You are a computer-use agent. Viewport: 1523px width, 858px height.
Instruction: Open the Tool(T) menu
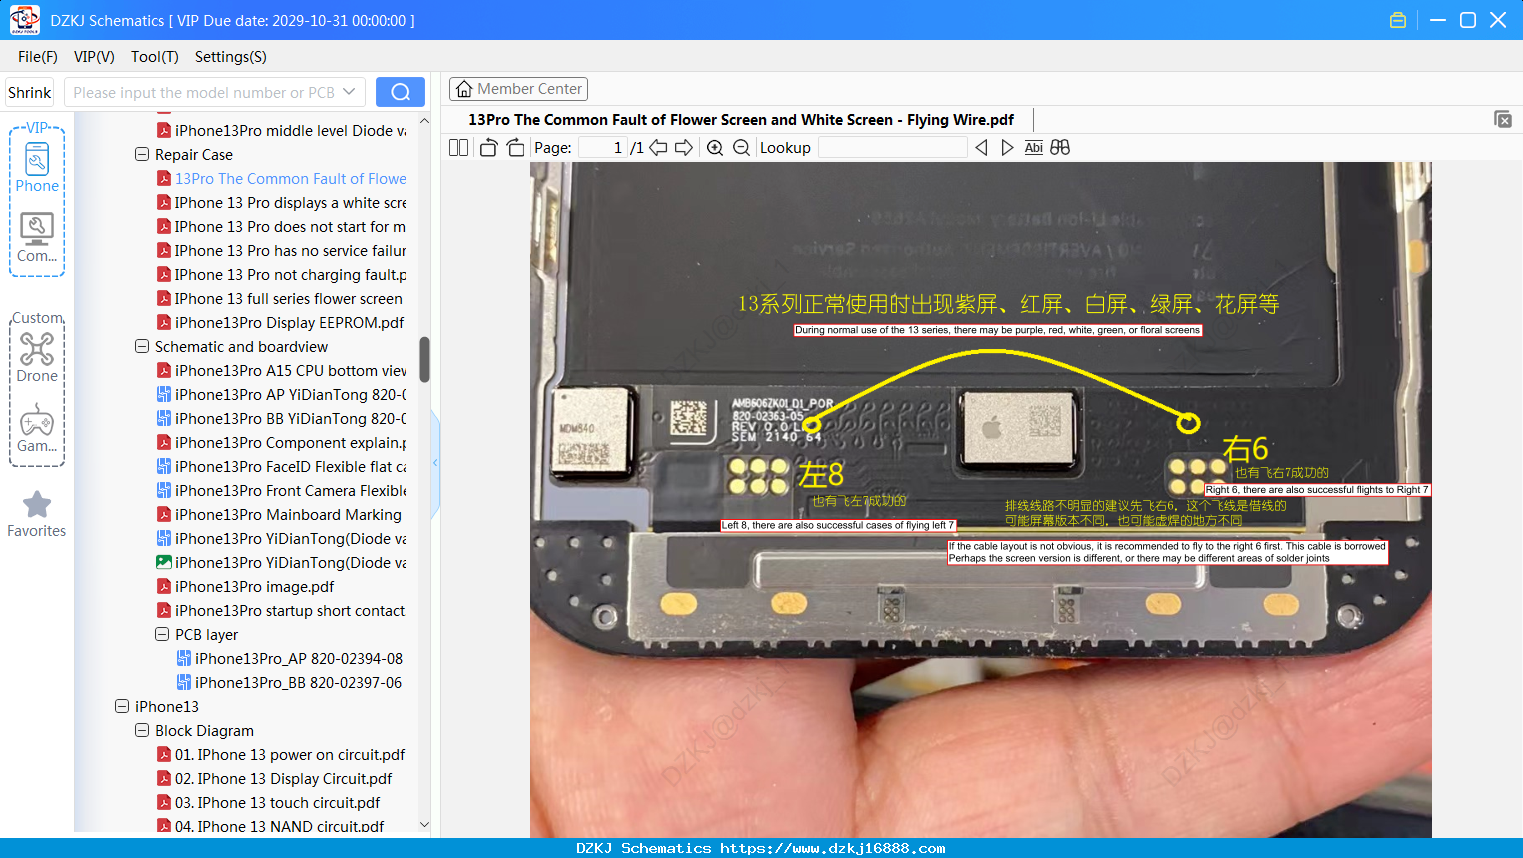[x=154, y=57]
